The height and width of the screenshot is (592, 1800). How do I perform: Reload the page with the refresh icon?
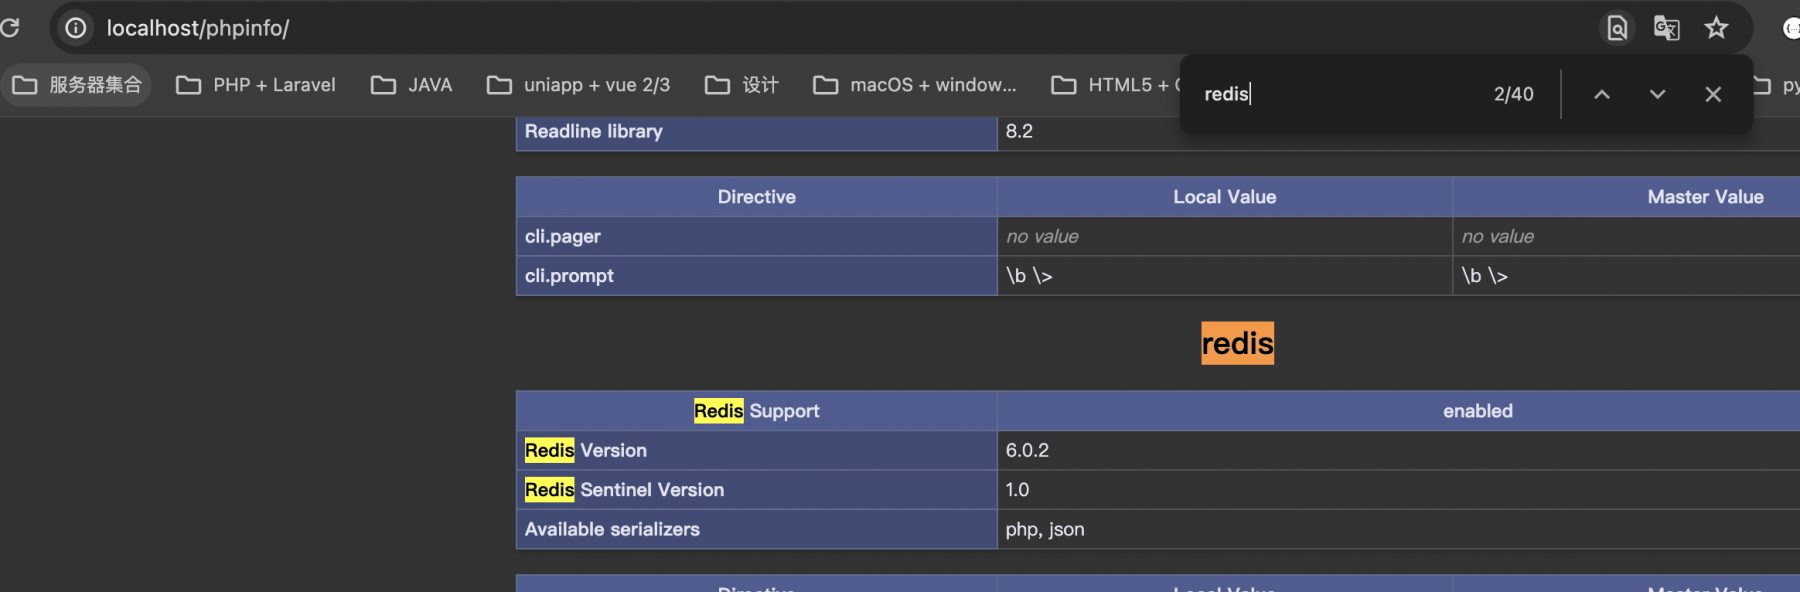point(10,28)
